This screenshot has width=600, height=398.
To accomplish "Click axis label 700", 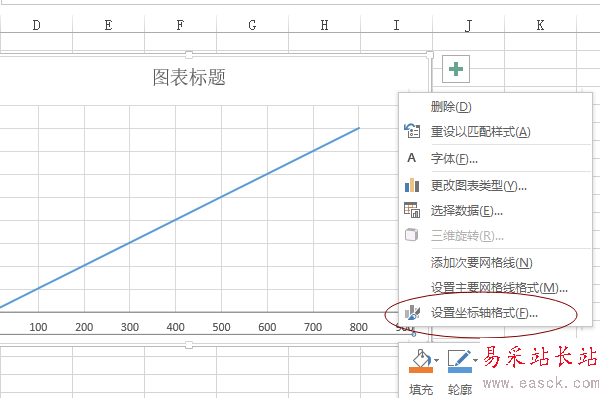I will pyautogui.click(x=313, y=327).
